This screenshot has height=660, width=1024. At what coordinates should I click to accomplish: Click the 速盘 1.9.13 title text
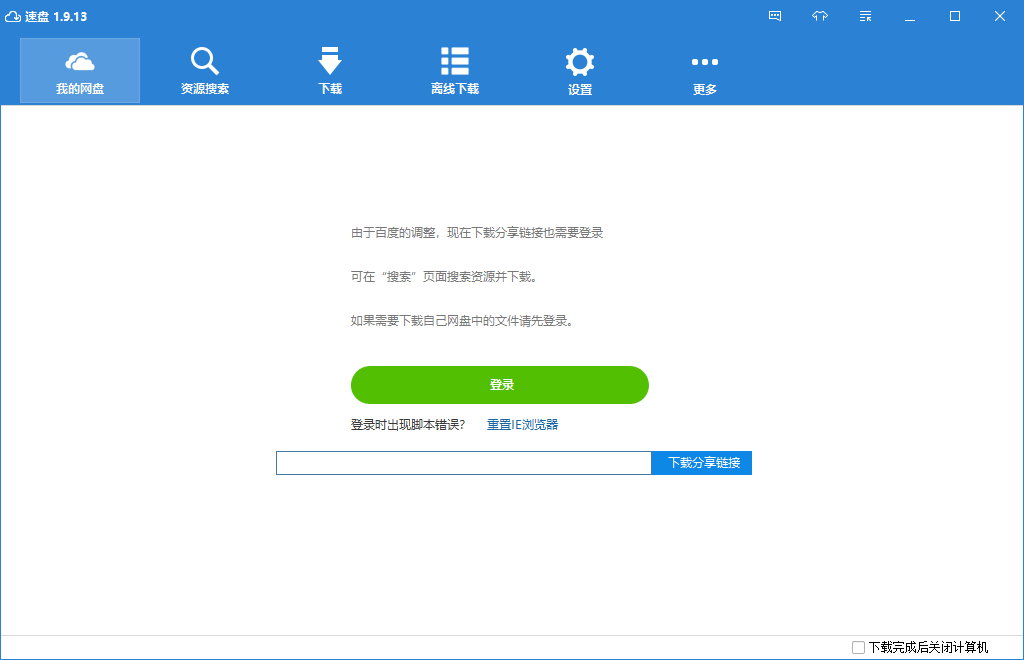pyautogui.click(x=56, y=16)
